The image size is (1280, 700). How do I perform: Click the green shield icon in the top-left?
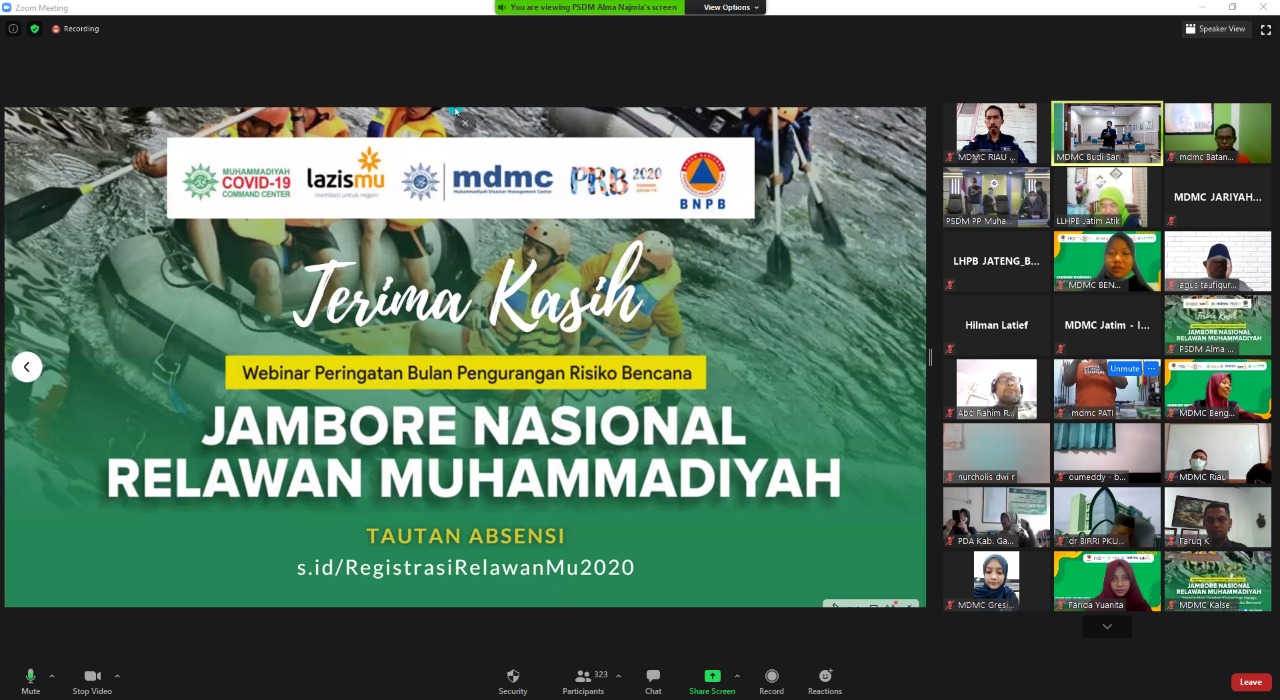point(34,28)
